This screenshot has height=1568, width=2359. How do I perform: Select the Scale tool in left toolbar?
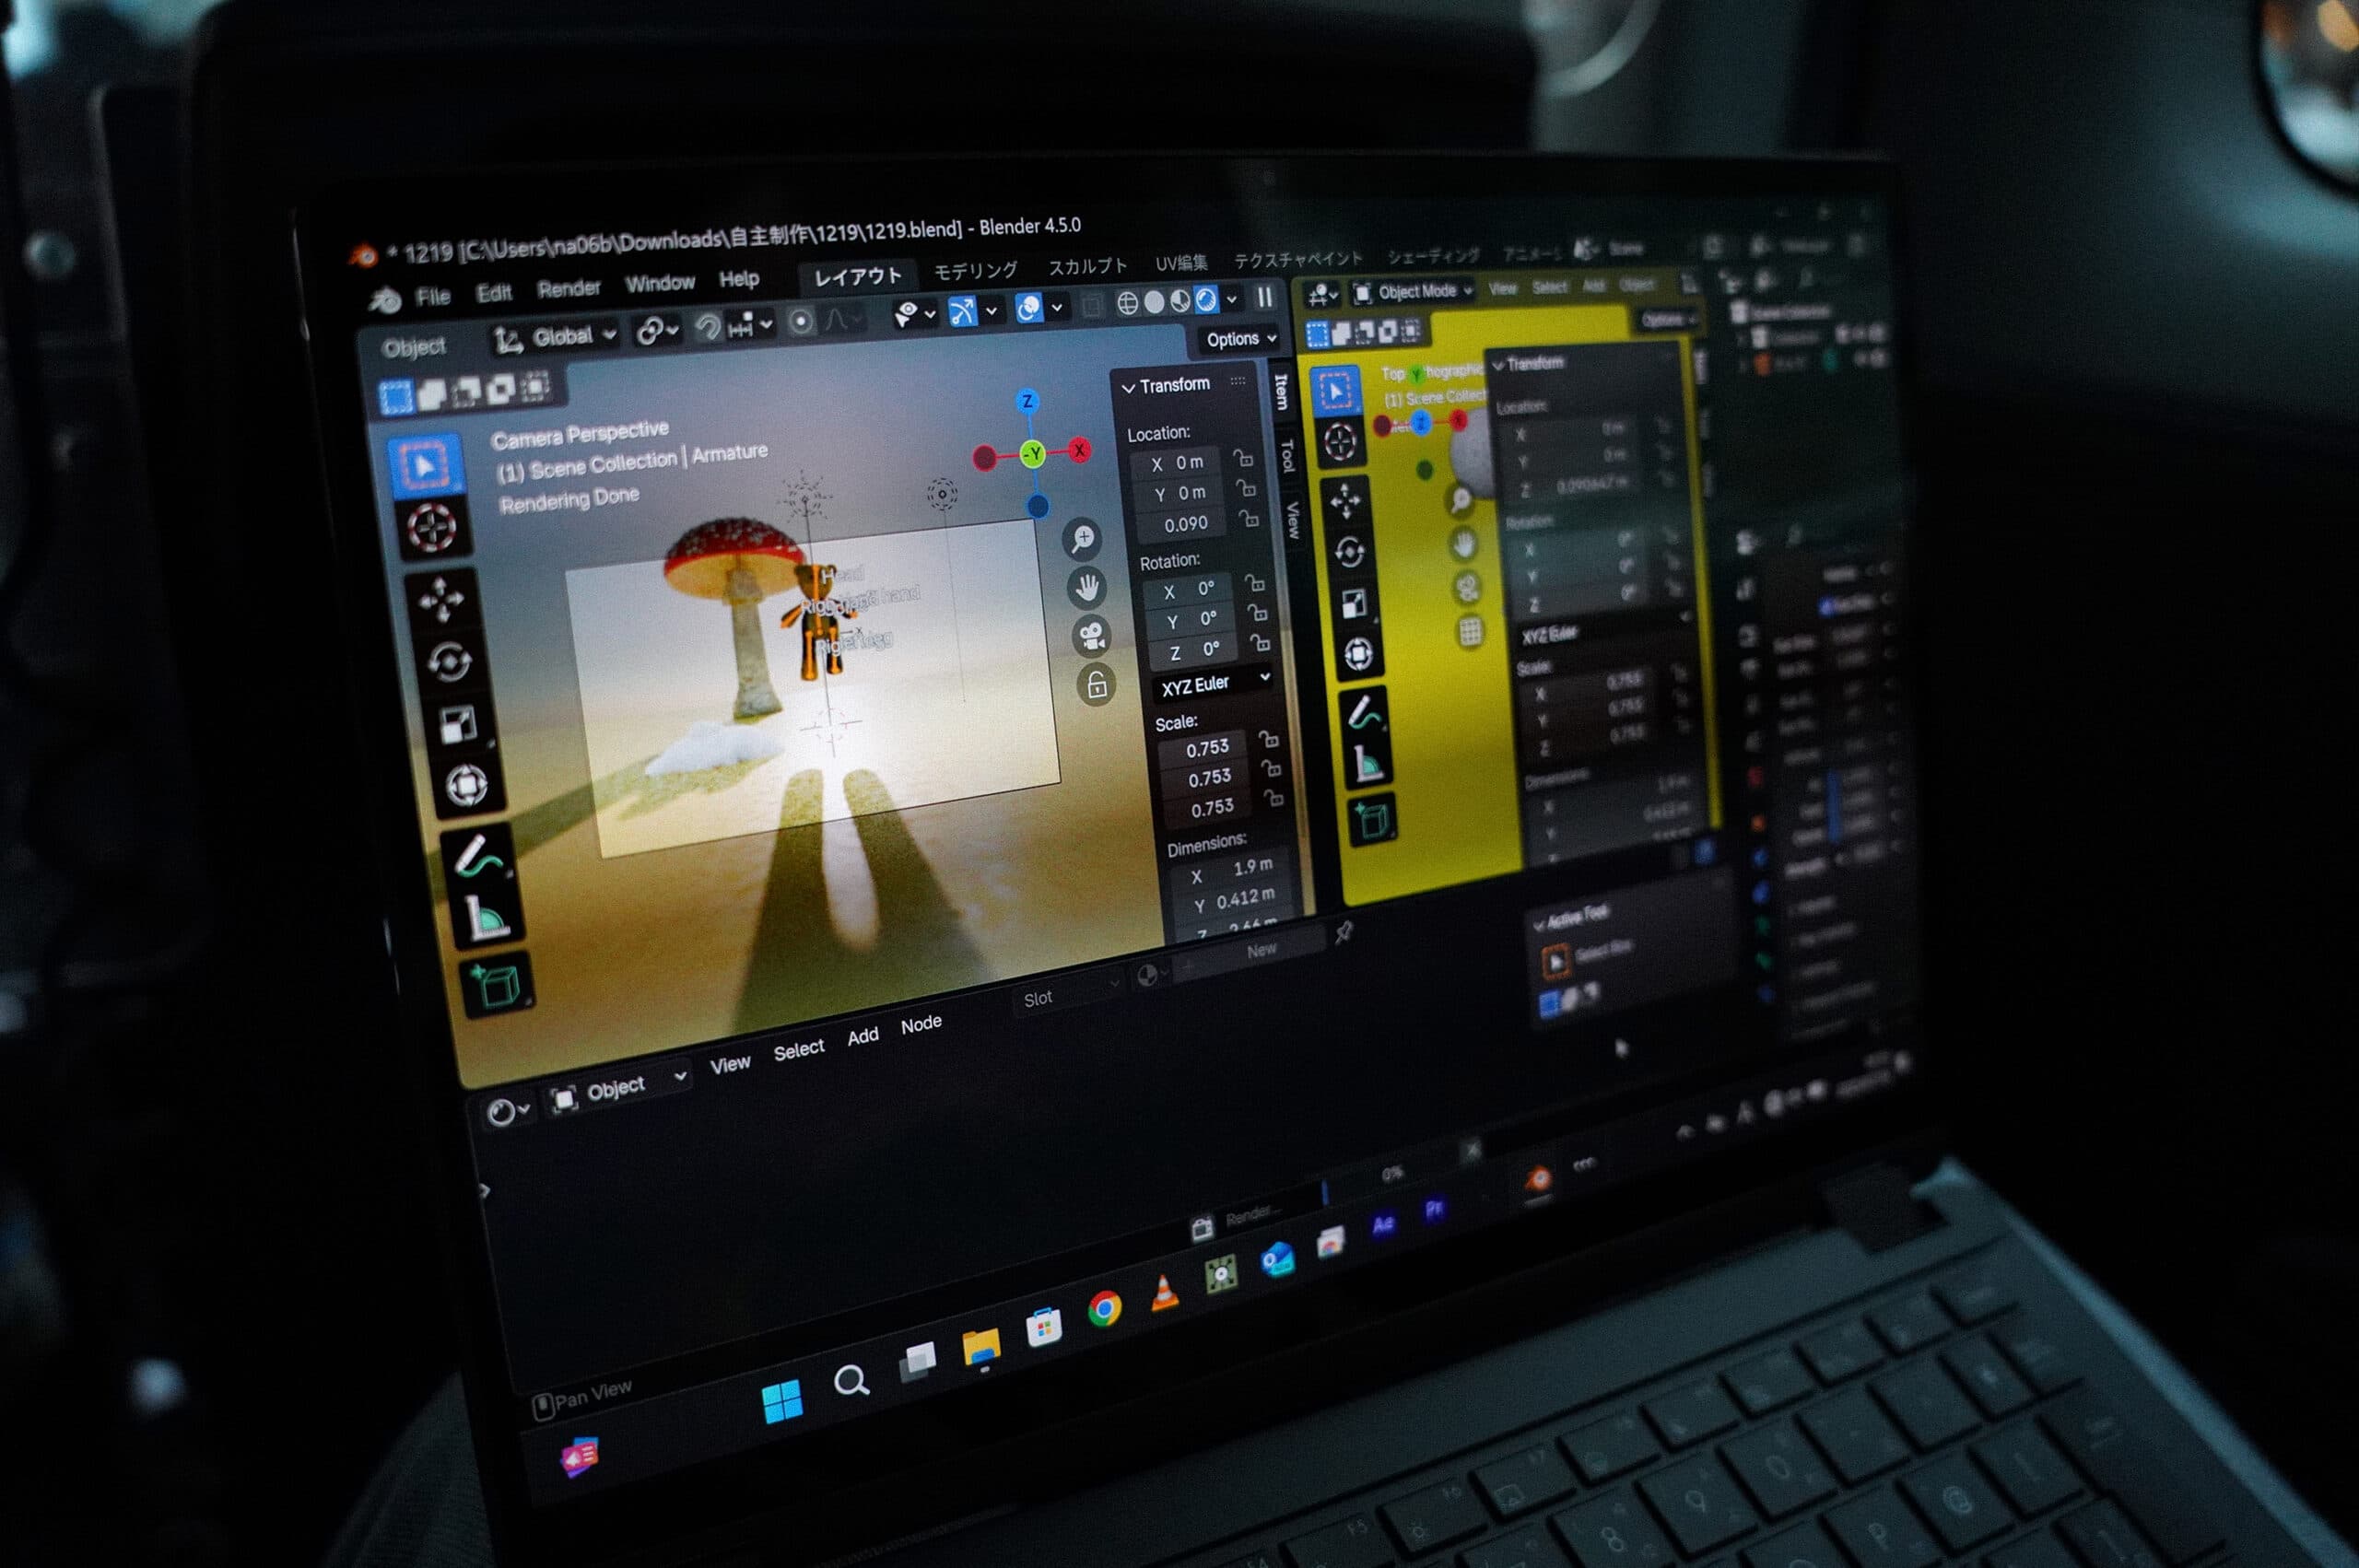457,725
